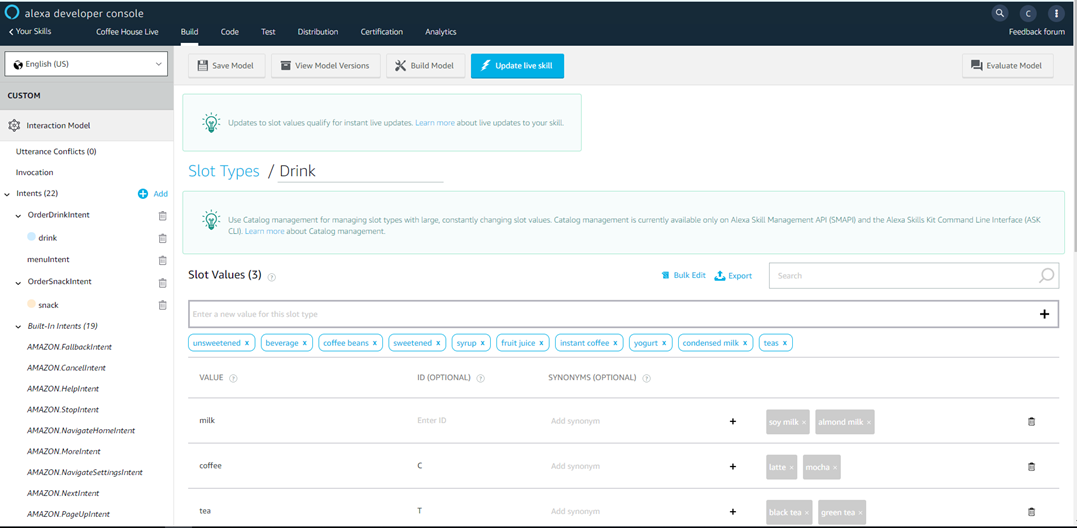
Task: Collapse the Built-In Intents (19) group
Action: [x=18, y=327]
